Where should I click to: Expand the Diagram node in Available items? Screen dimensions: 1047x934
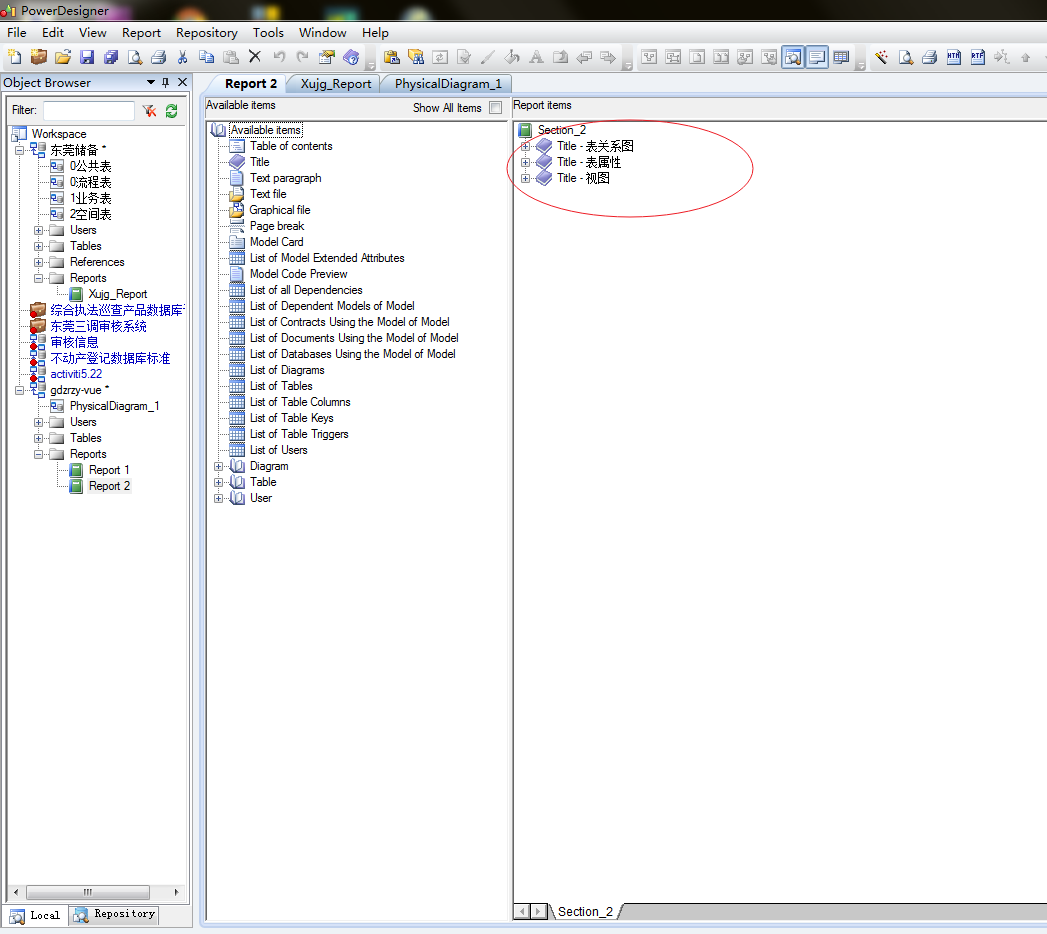pyautogui.click(x=218, y=465)
